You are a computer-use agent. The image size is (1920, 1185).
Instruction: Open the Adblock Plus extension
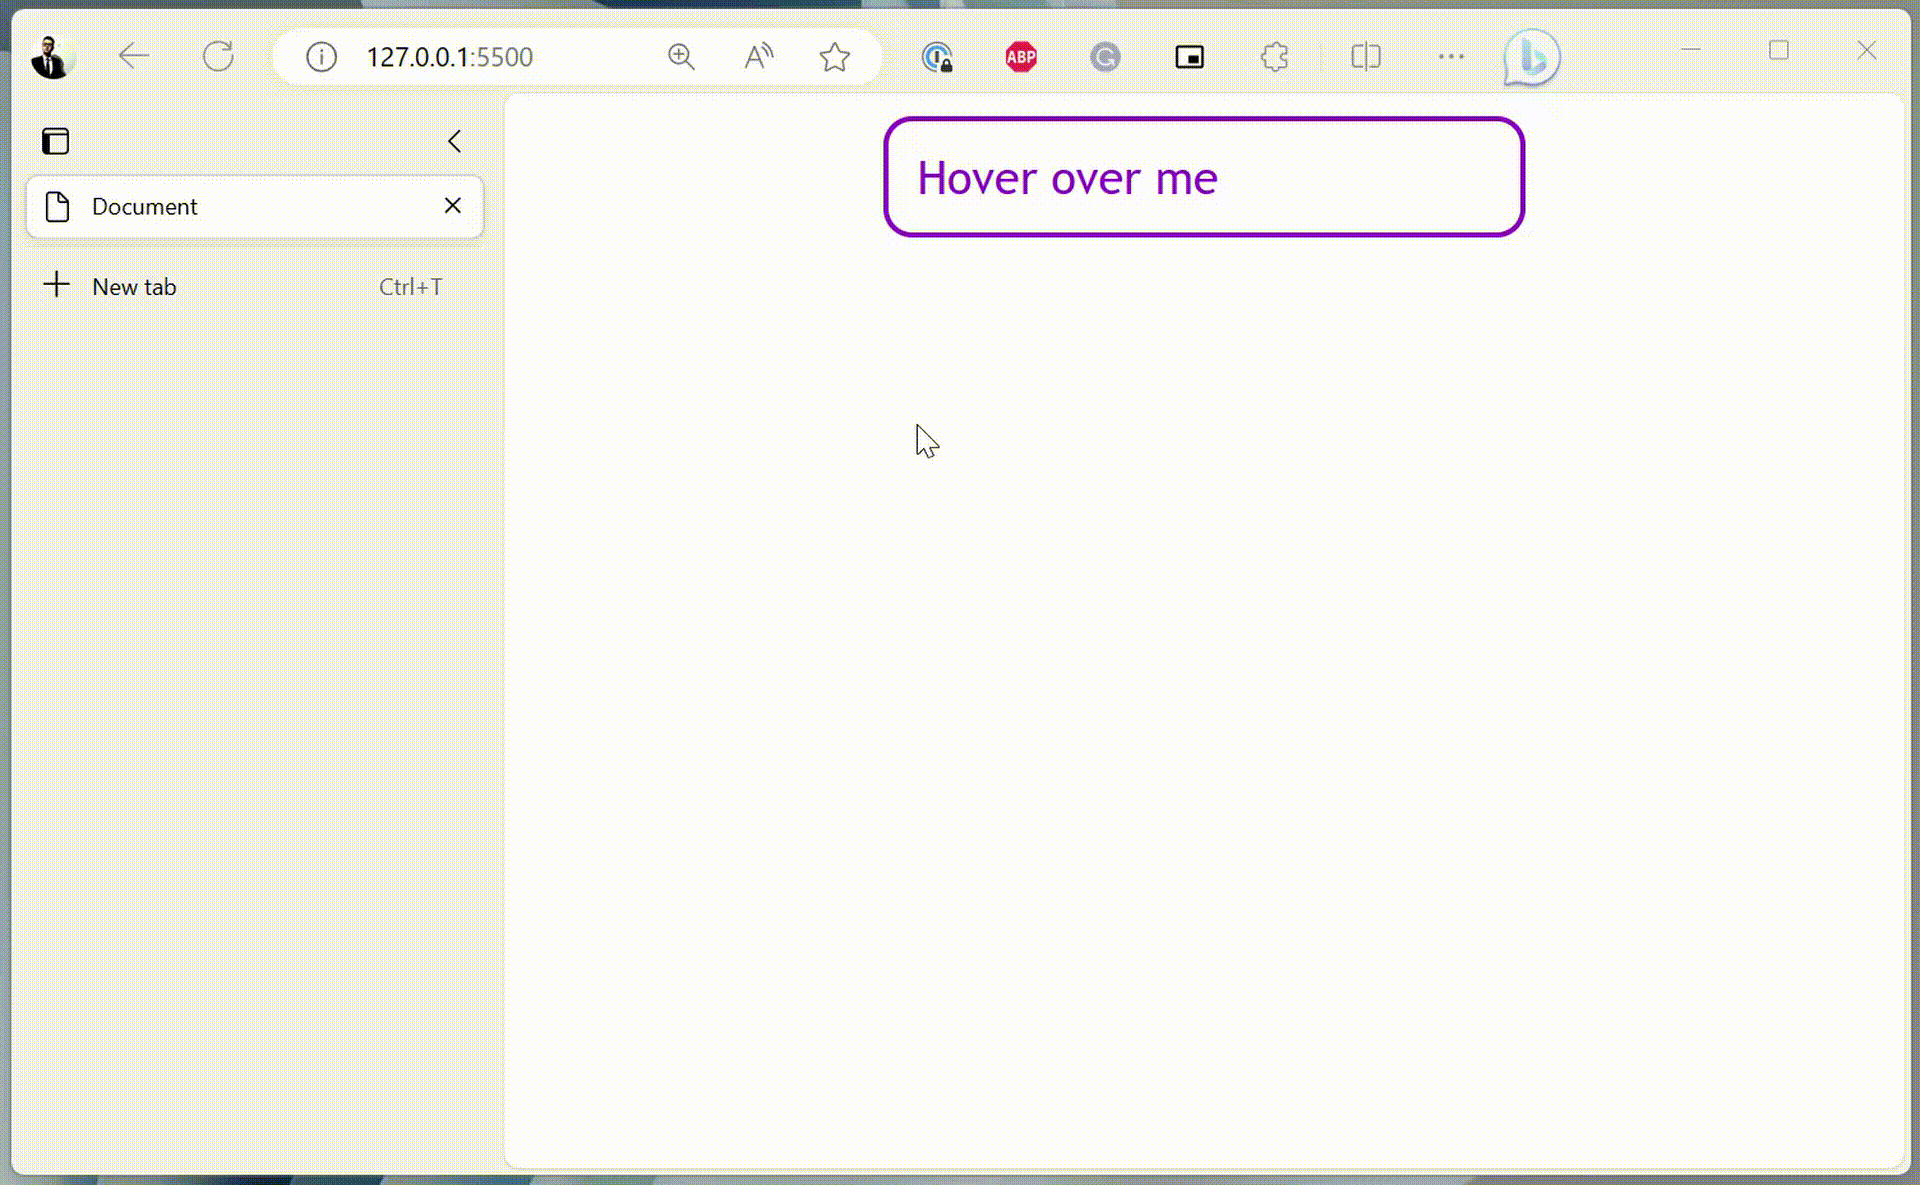[1021, 57]
